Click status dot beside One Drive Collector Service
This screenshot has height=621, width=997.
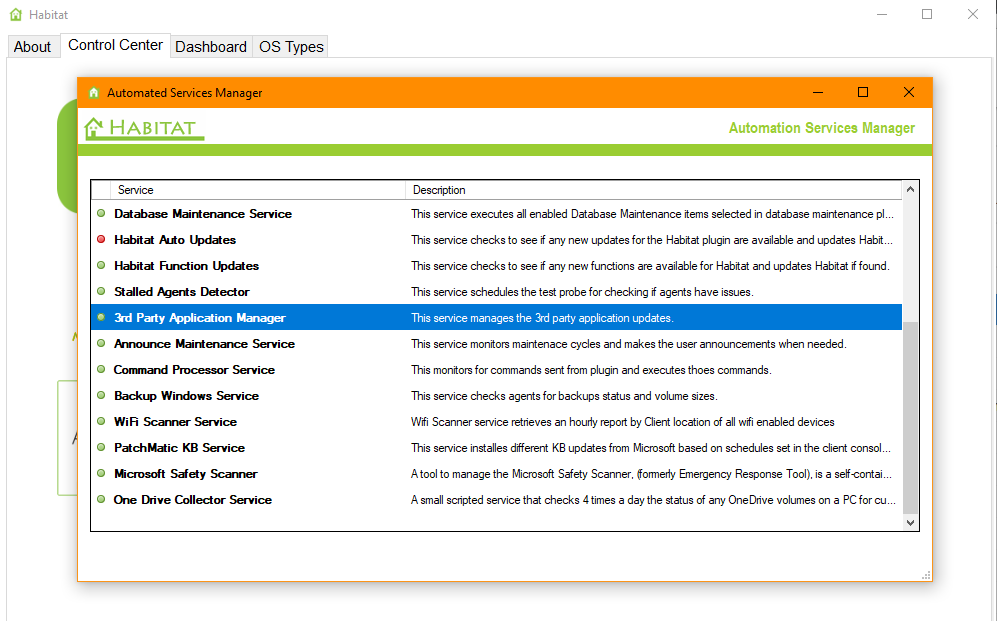[101, 500]
